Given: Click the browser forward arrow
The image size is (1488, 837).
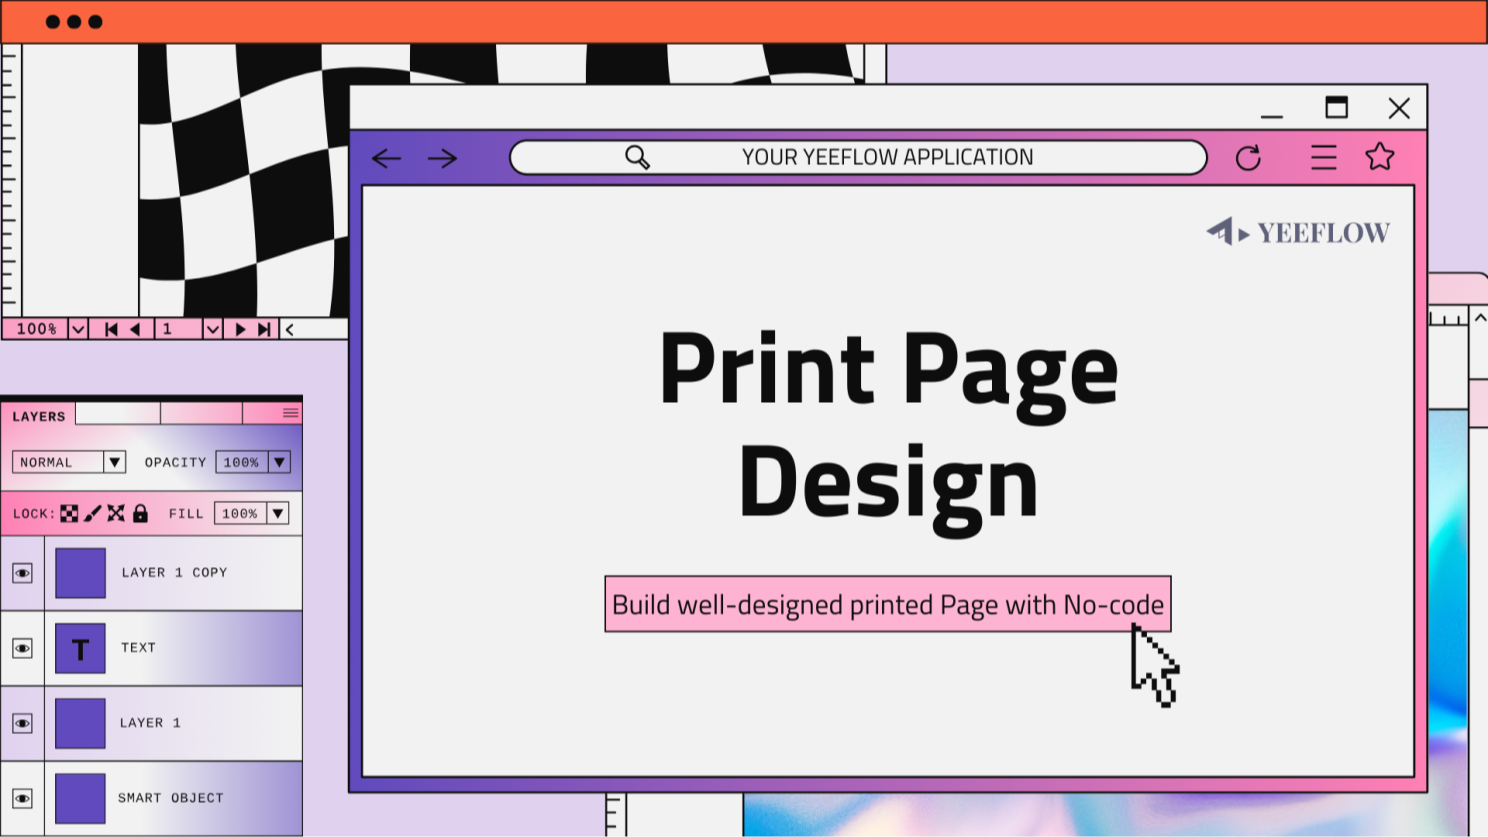Looking at the screenshot, I should (442, 158).
